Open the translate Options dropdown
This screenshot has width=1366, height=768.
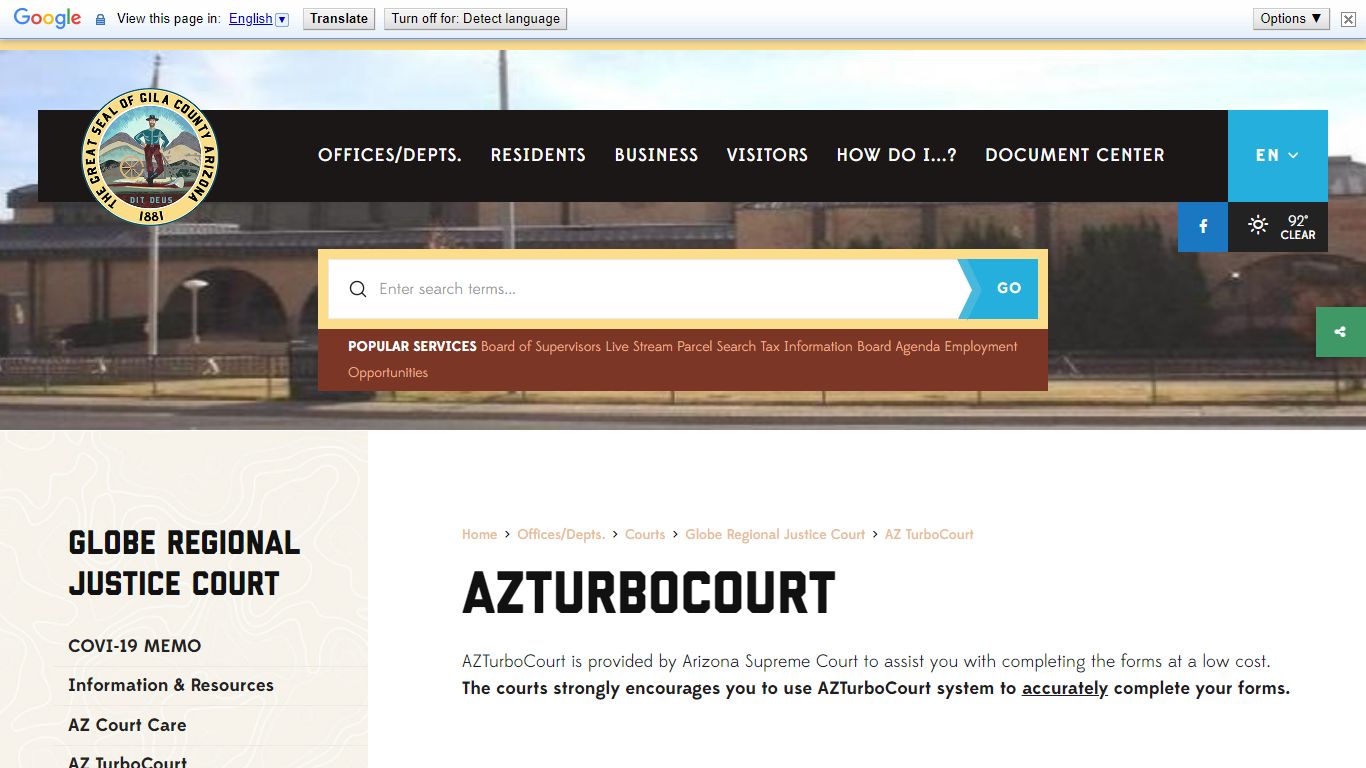click(x=1291, y=19)
